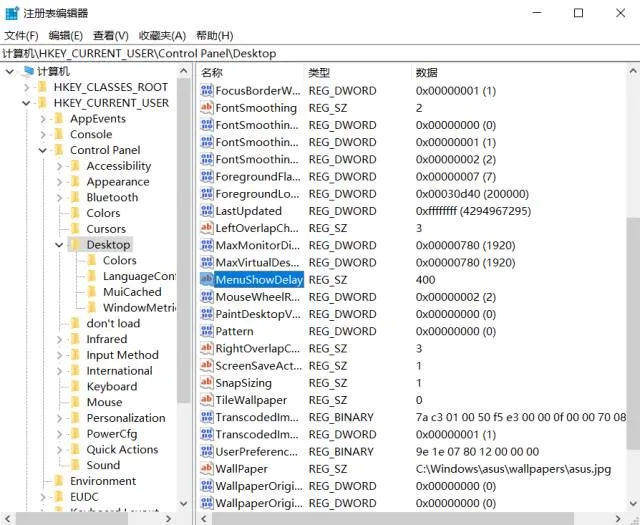
Task: Click the LeftOverlapCh... string icon
Action: (207, 228)
